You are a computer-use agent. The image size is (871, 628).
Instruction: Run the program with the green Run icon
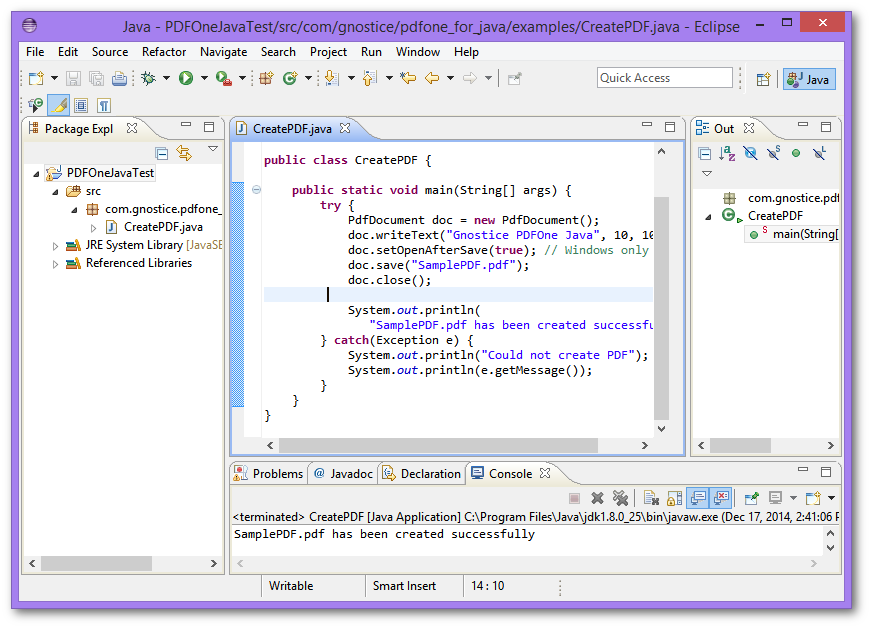pyautogui.click(x=186, y=78)
